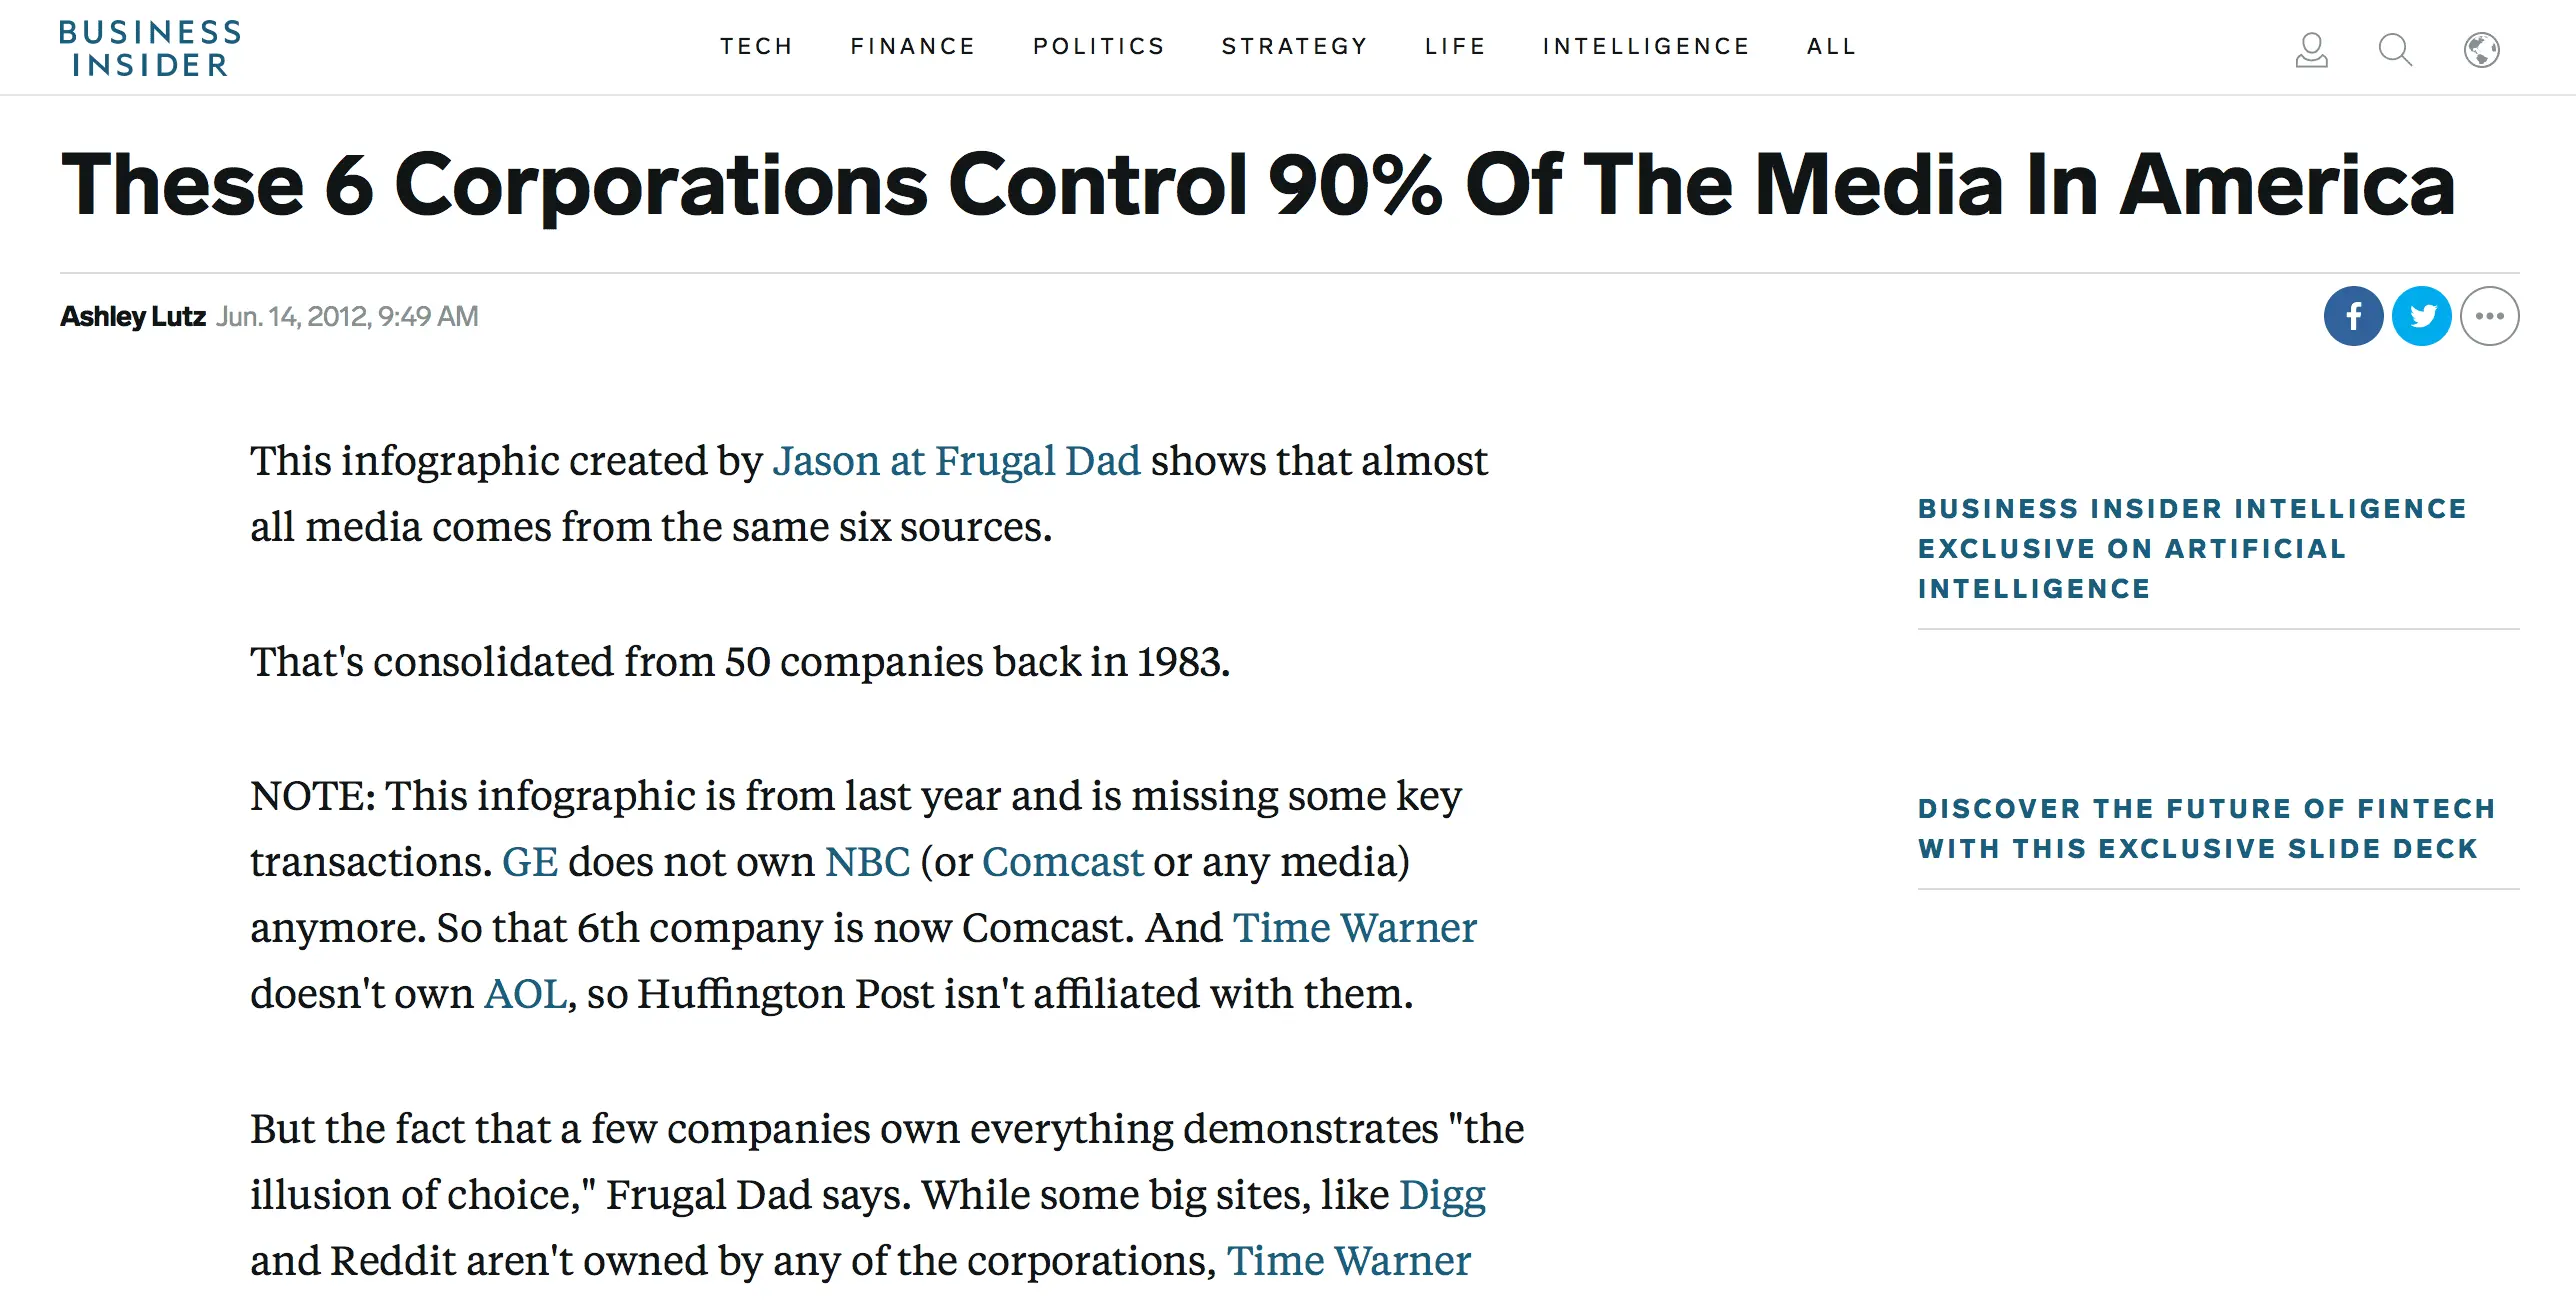Follow the Jason at Frugal Dad link
The image size is (2576, 1308).
(x=956, y=461)
